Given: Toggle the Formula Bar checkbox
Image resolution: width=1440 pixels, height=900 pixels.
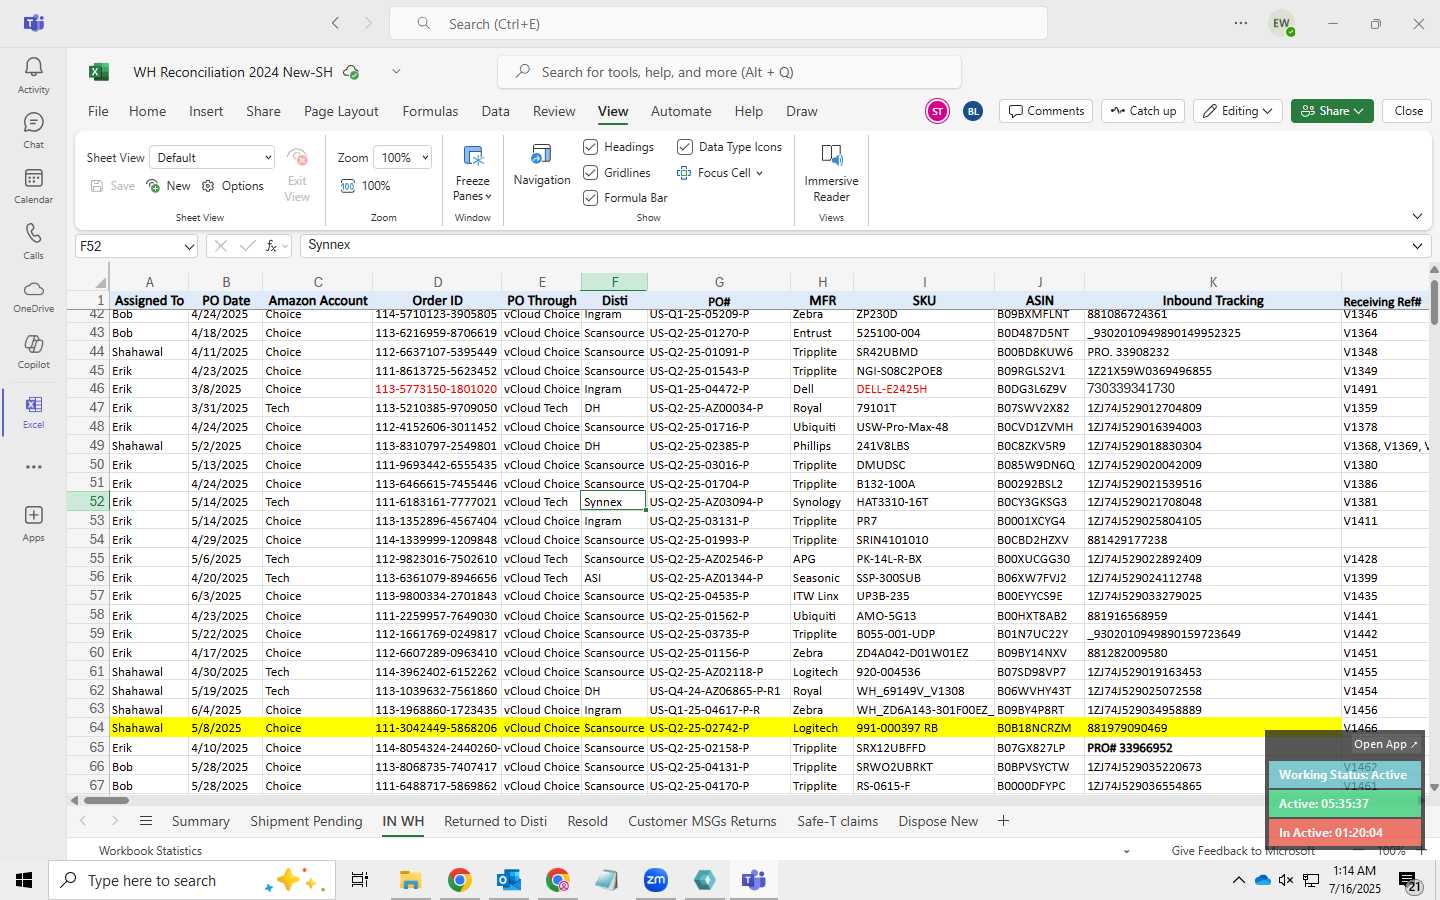Looking at the screenshot, I should click(590, 198).
